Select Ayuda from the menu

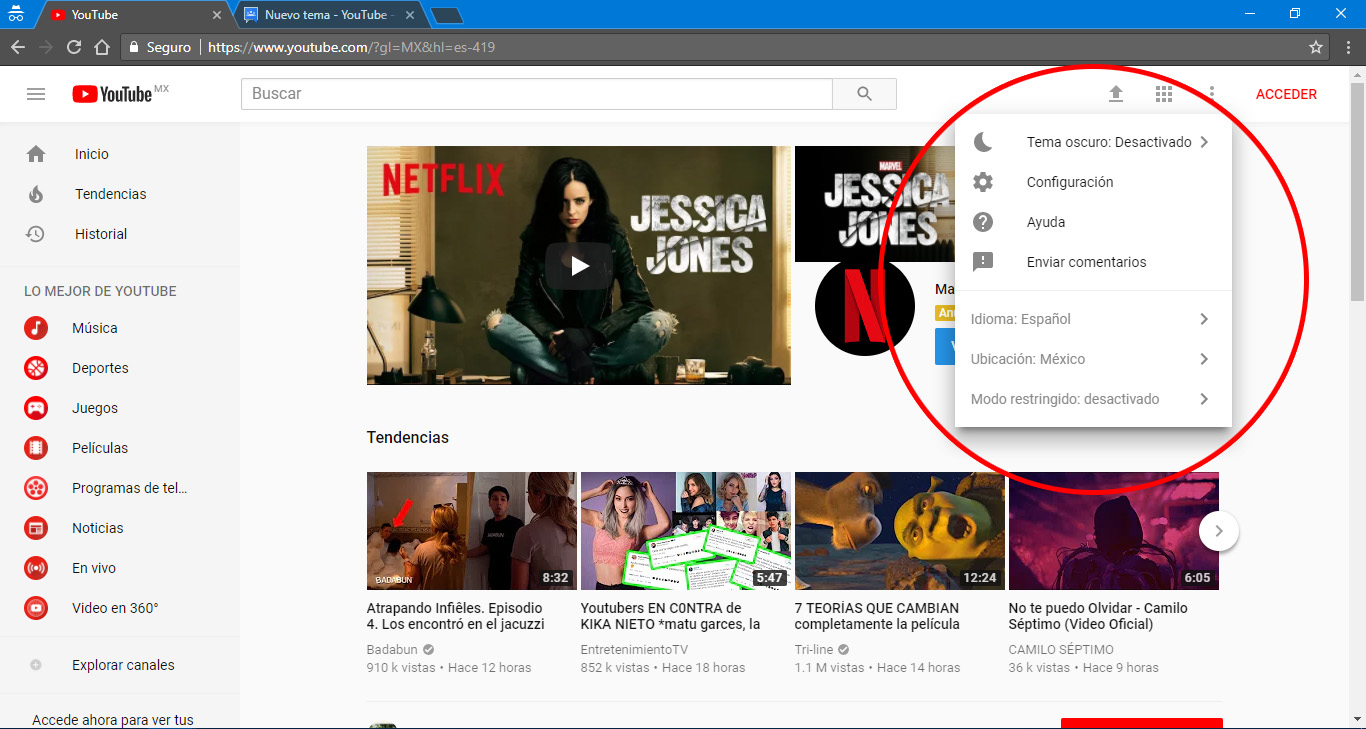tap(1093, 222)
